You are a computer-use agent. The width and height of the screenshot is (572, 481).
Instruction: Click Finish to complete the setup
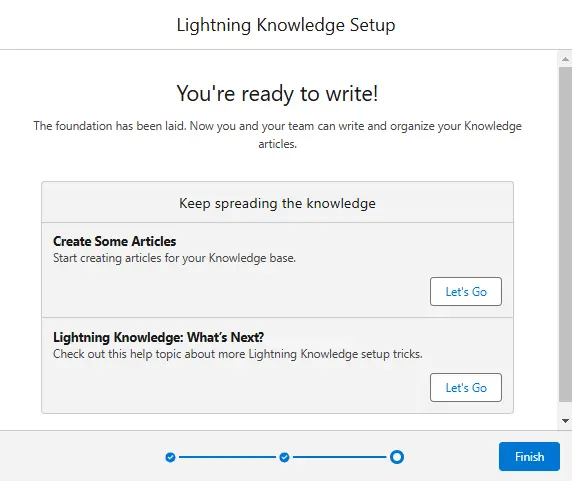[x=529, y=457]
